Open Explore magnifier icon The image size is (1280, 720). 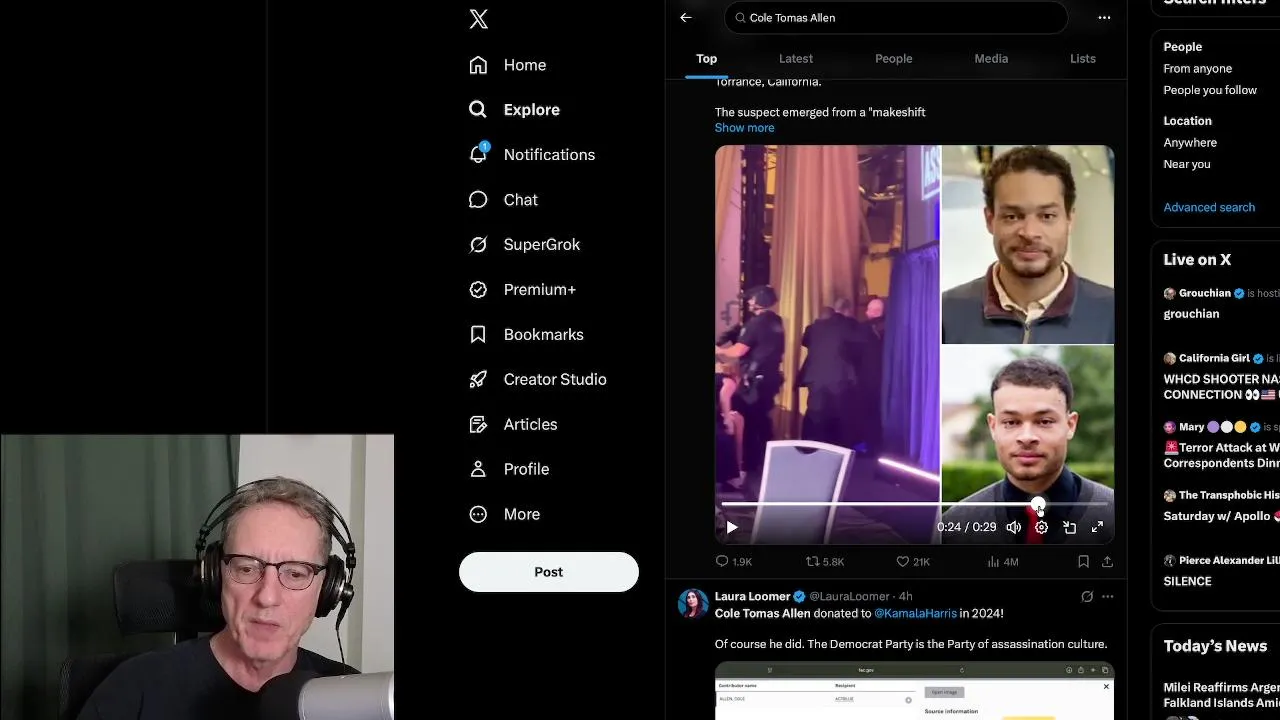[478, 110]
